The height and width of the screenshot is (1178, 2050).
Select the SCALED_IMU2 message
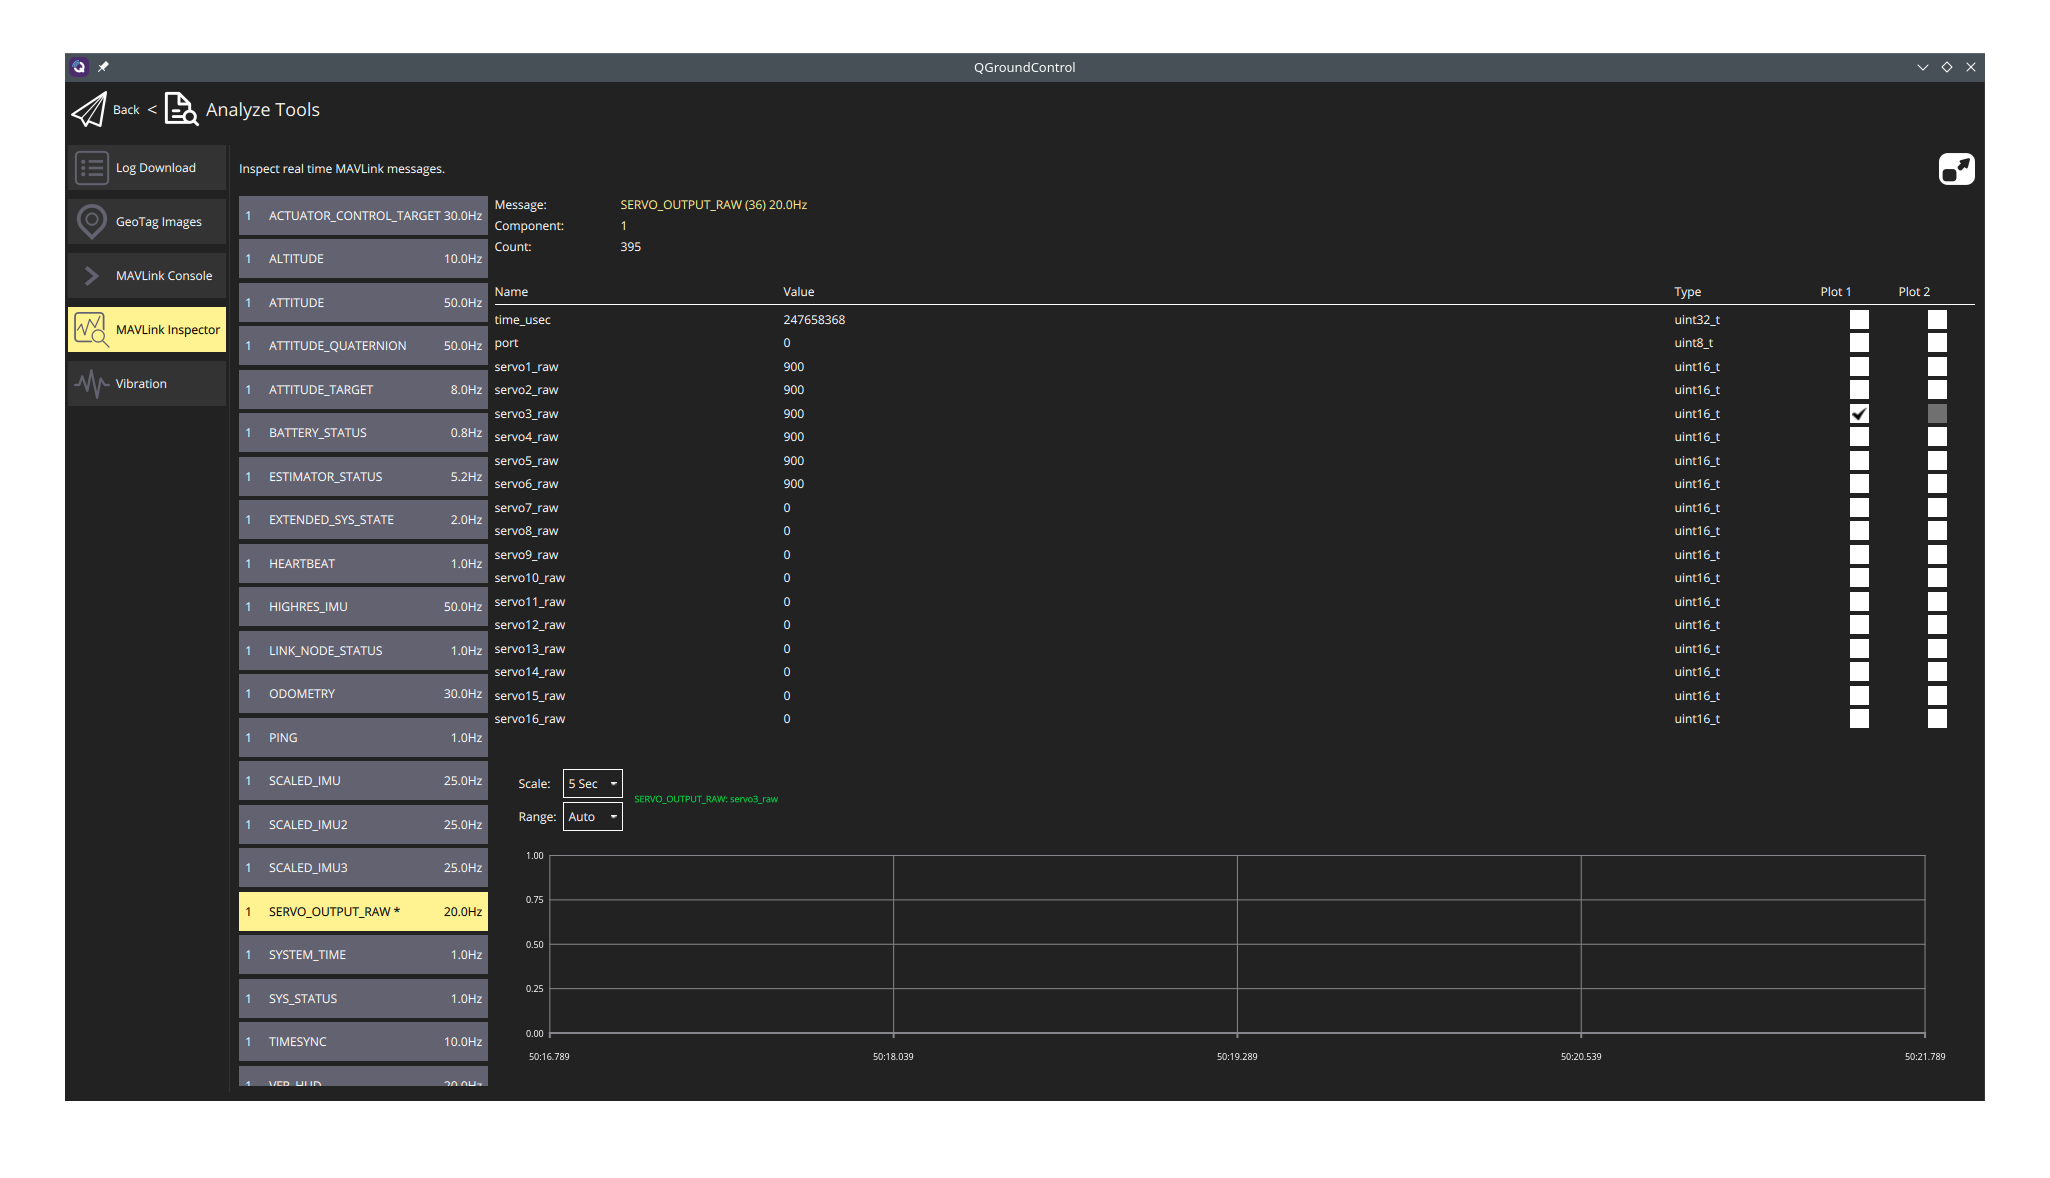coord(363,825)
